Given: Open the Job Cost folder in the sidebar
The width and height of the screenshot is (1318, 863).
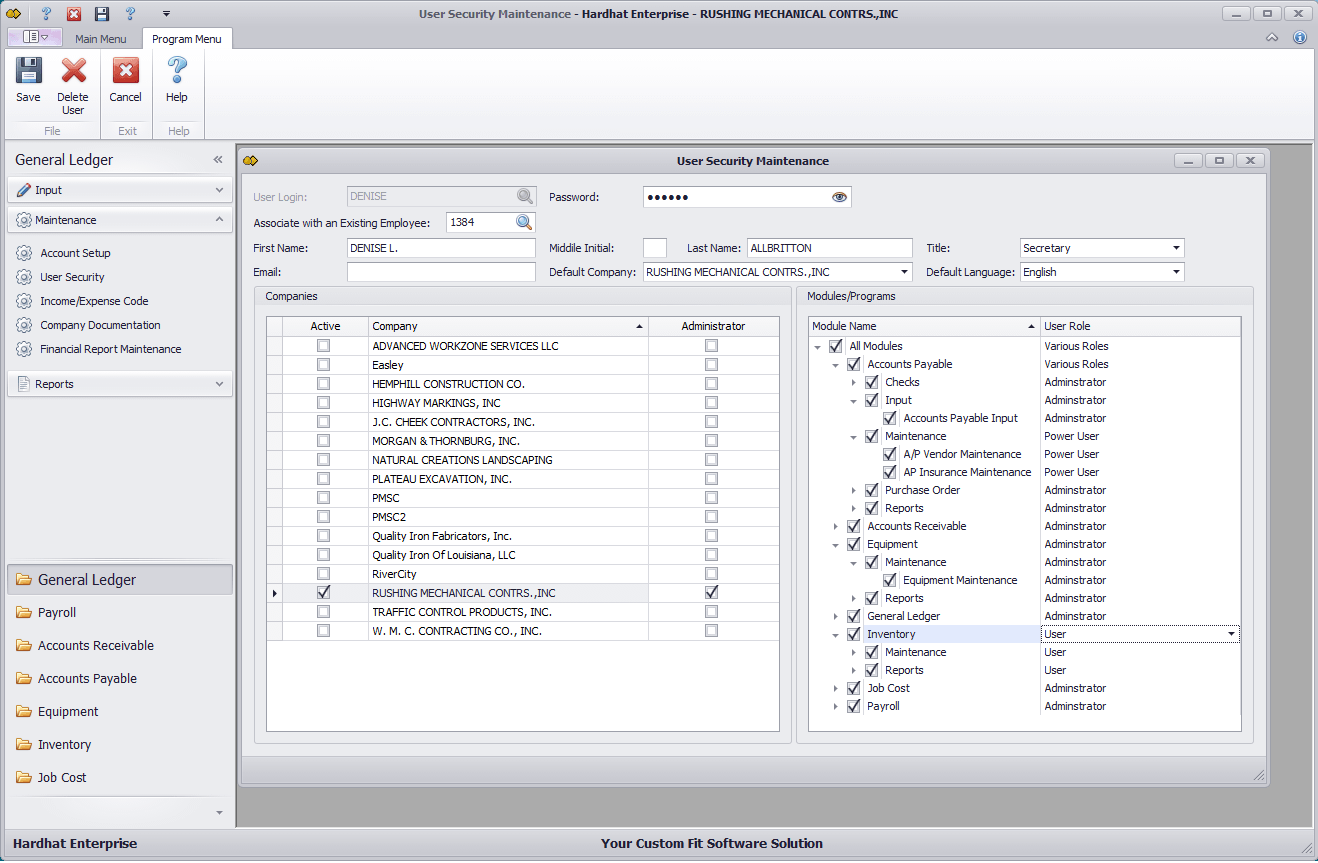Looking at the screenshot, I should pyautogui.click(x=62, y=778).
